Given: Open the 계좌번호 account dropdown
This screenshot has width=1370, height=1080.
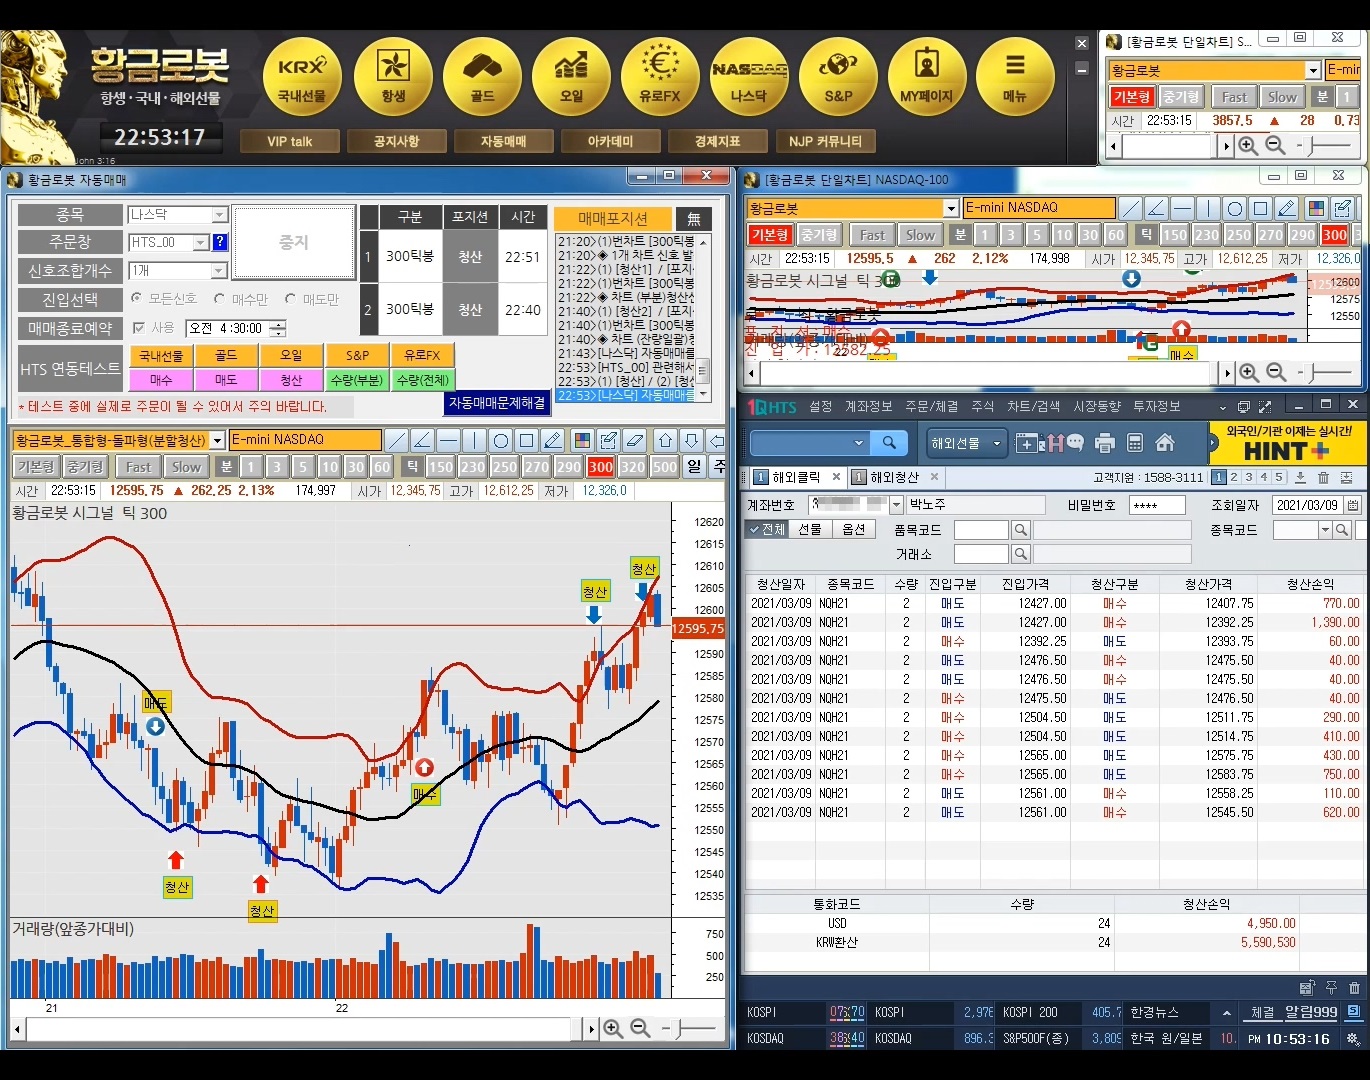Looking at the screenshot, I should (896, 505).
